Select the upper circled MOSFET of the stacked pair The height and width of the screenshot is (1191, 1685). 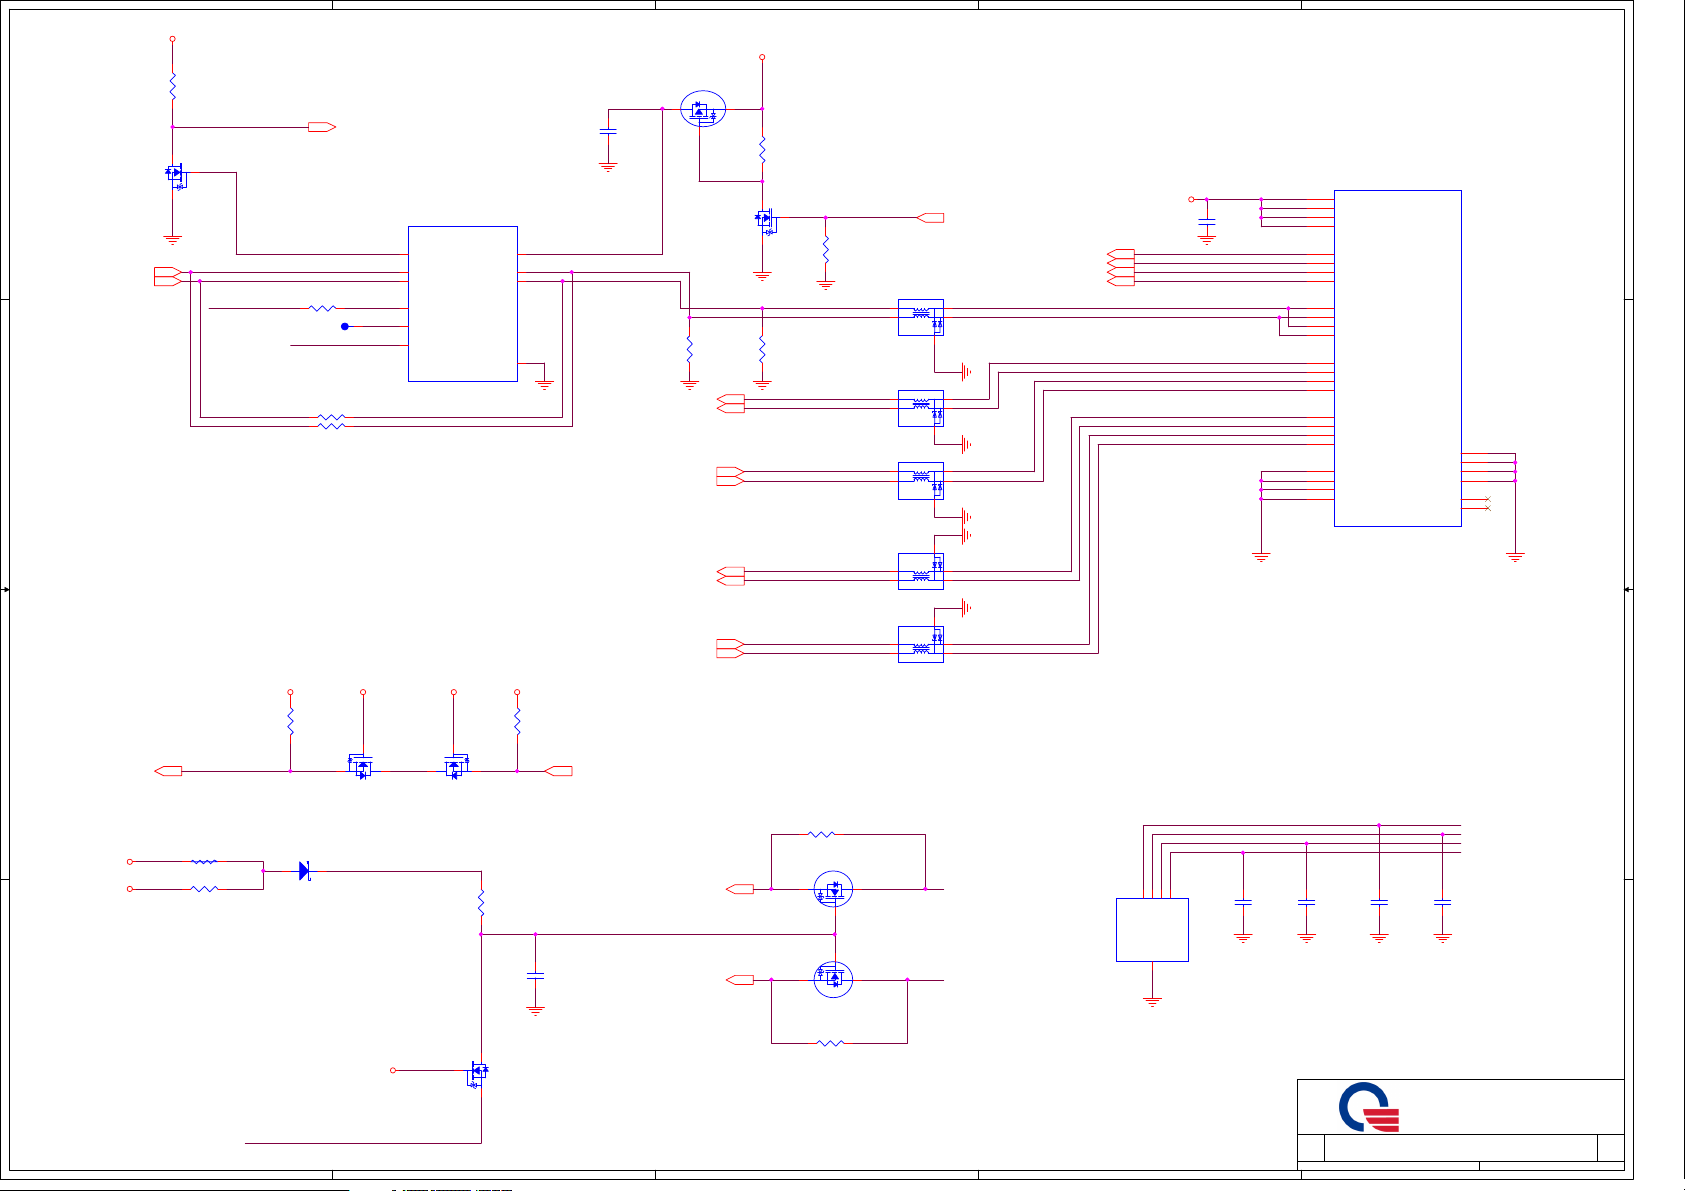pos(833,890)
